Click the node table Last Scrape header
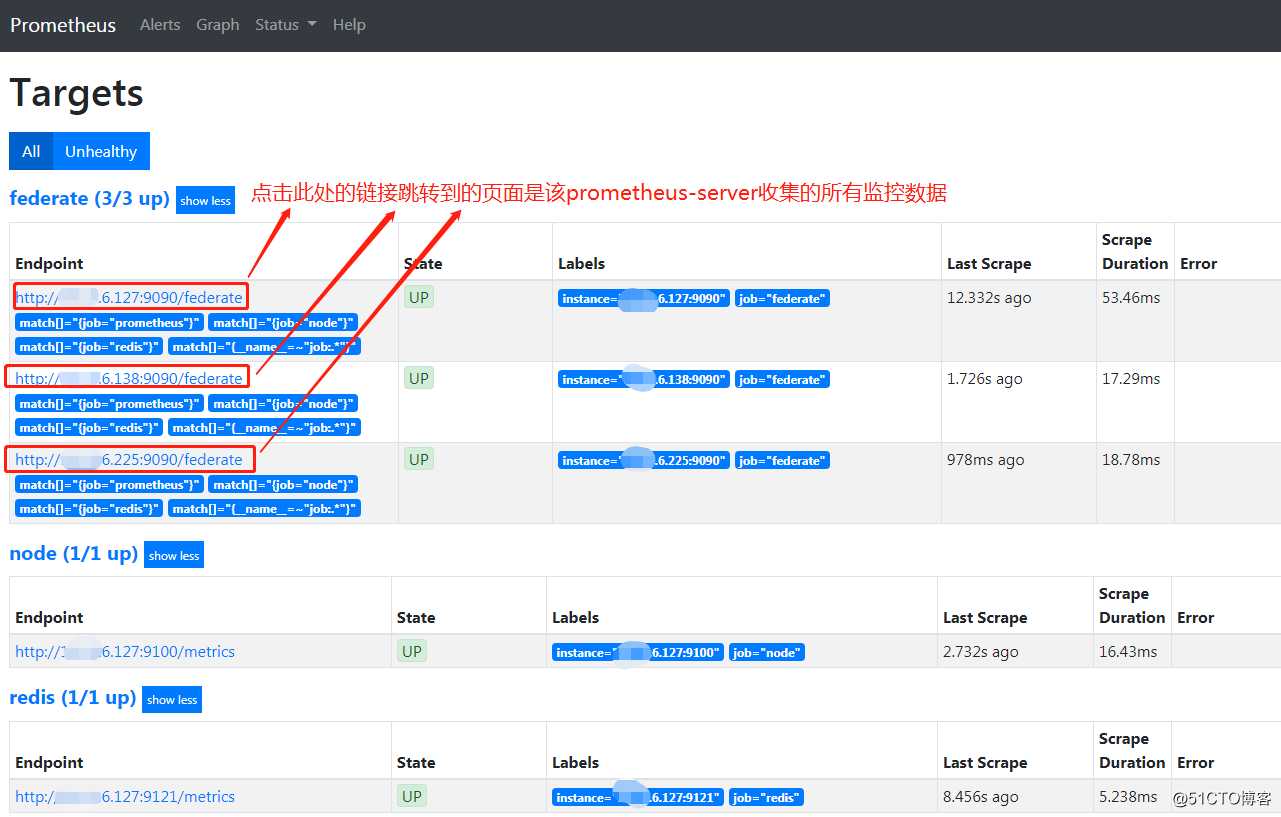The height and width of the screenshot is (817, 1281). pyautogui.click(x=985, y=617)
